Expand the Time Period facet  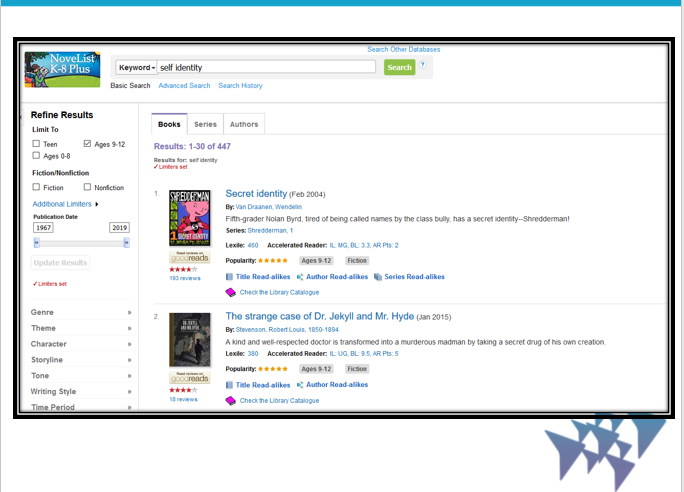point(81,407)
